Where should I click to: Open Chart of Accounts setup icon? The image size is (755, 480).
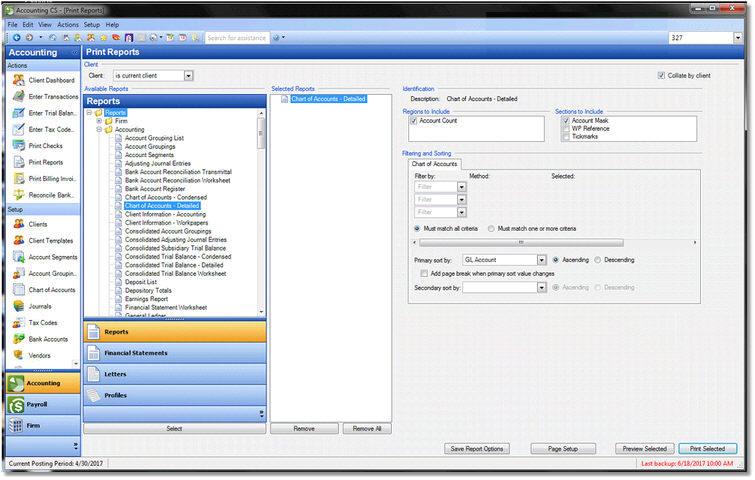click(19, 289)
